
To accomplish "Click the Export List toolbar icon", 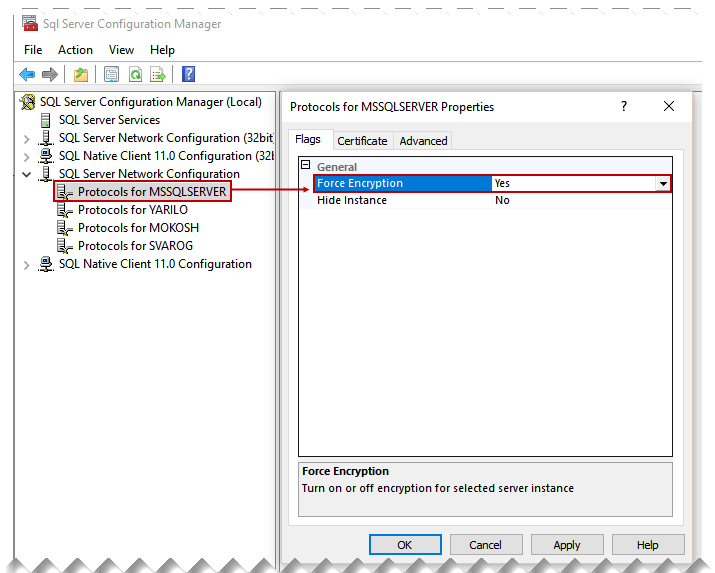I will [x=158, y=74].
